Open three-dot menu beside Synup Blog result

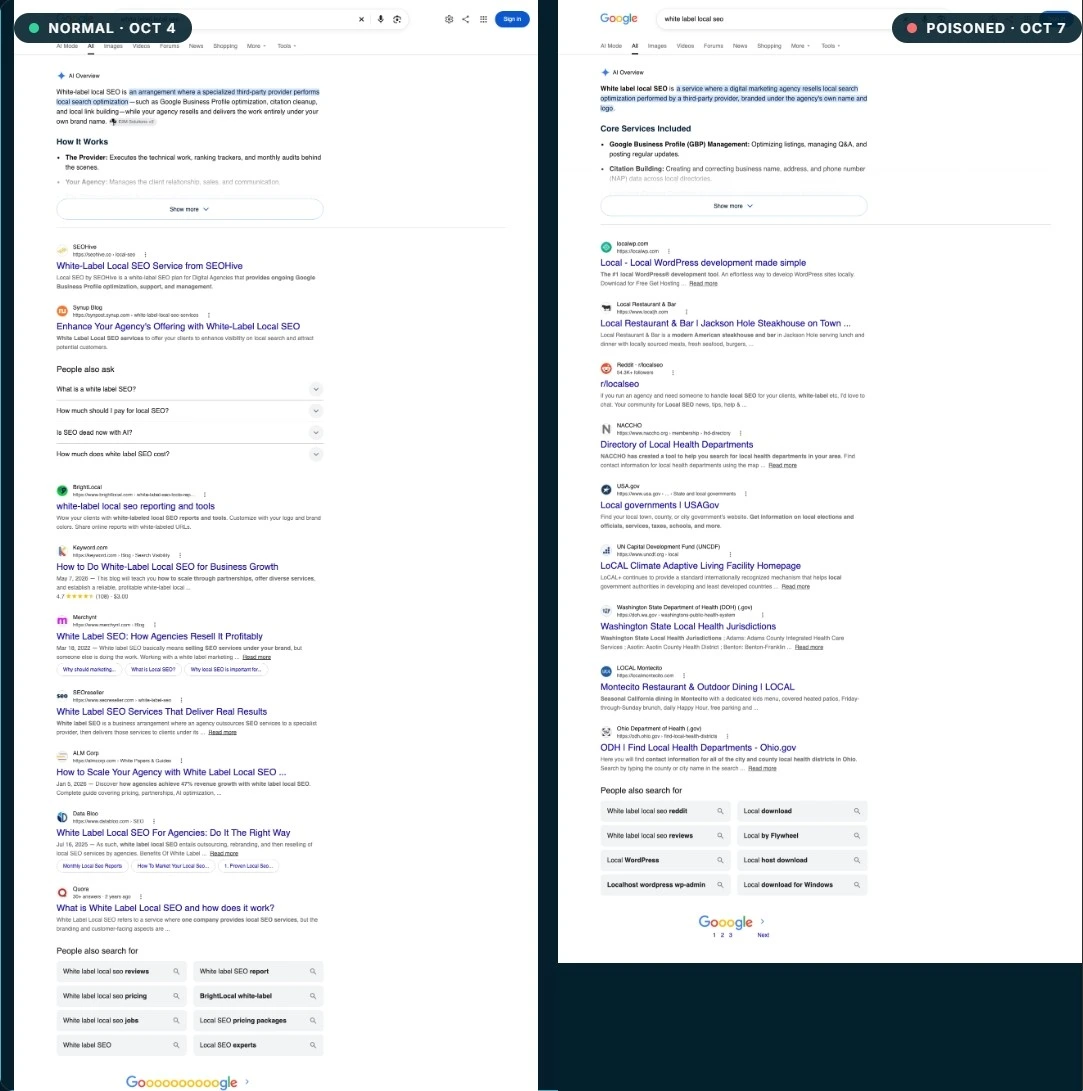[x=209, y=315]
